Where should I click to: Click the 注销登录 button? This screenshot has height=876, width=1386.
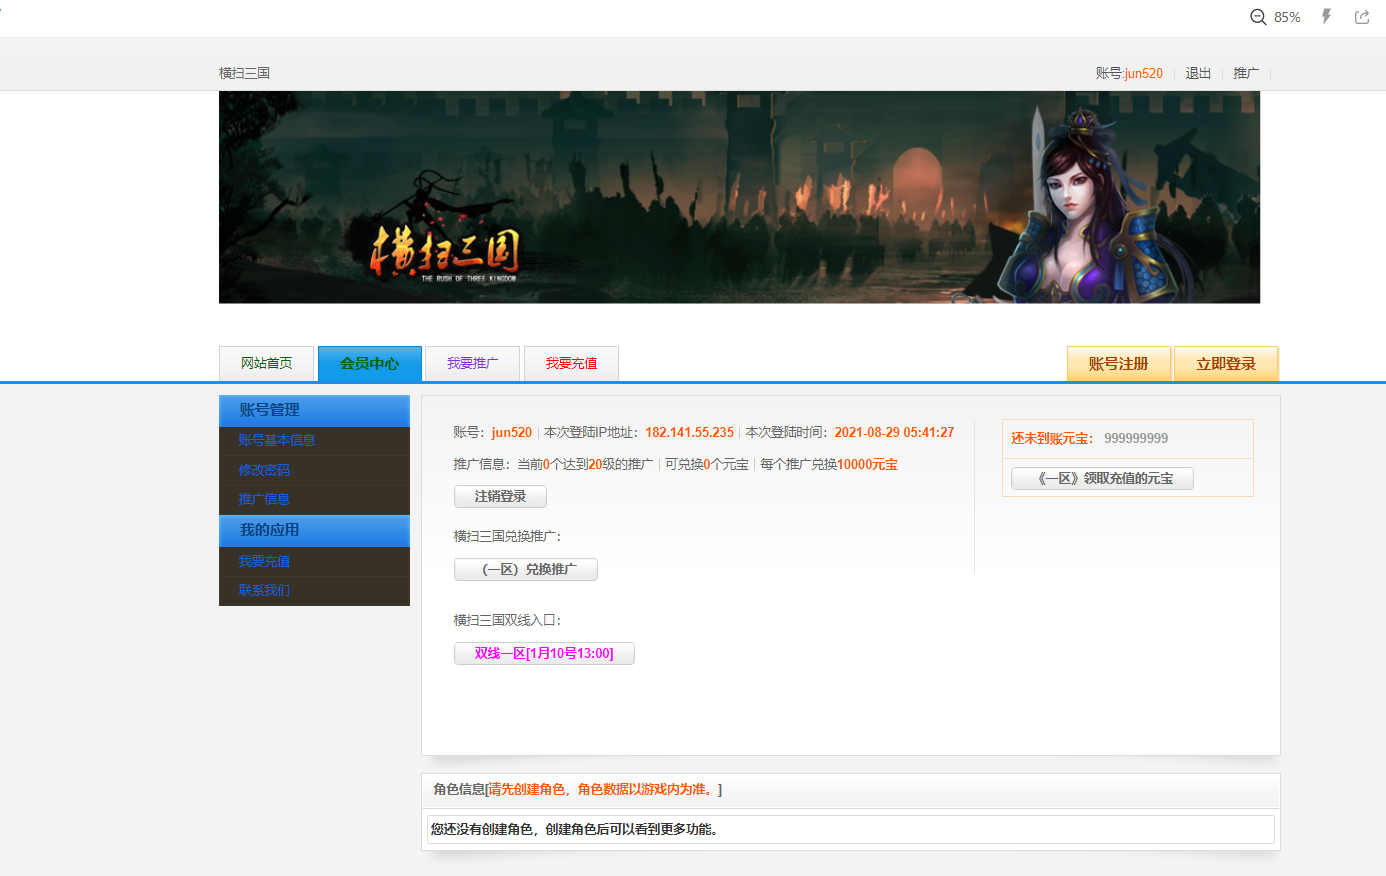[x=500, y=496]
